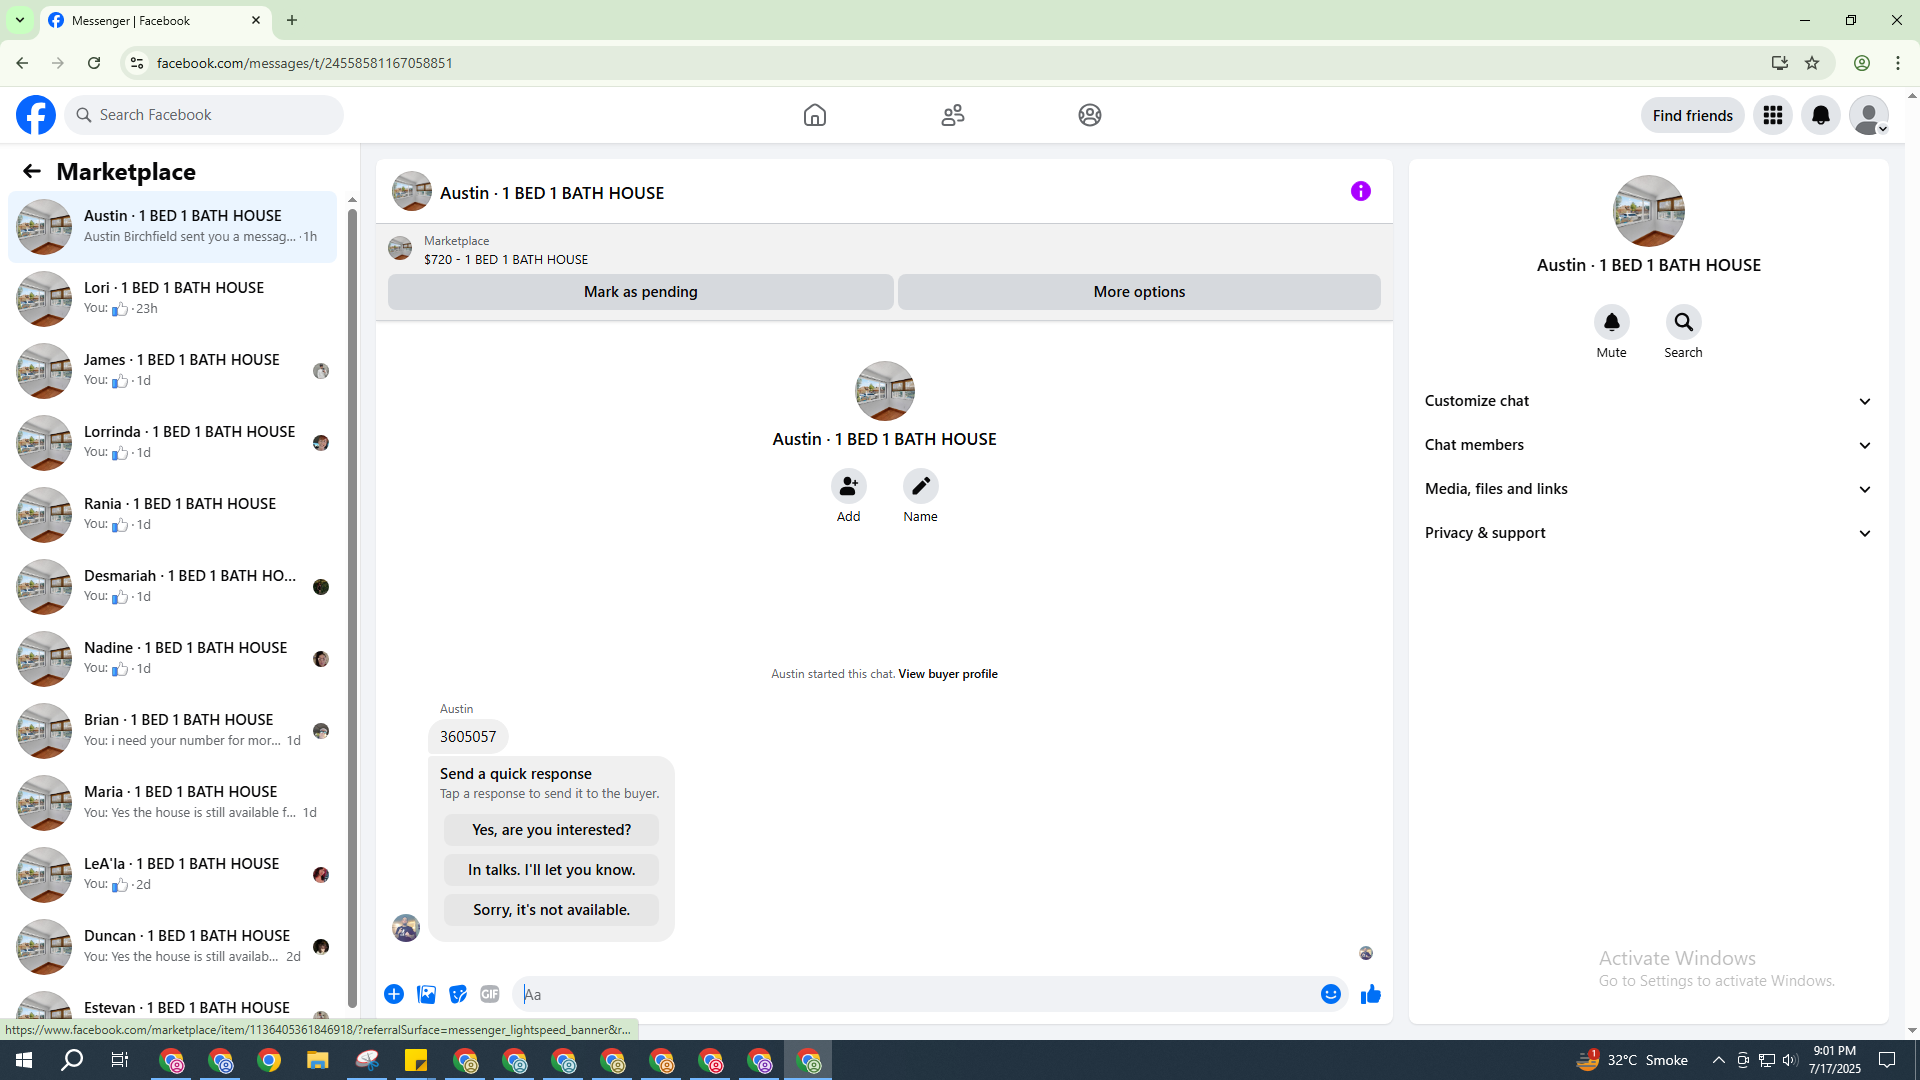
Task: Expand Media, files and links
Action: 1649,489
